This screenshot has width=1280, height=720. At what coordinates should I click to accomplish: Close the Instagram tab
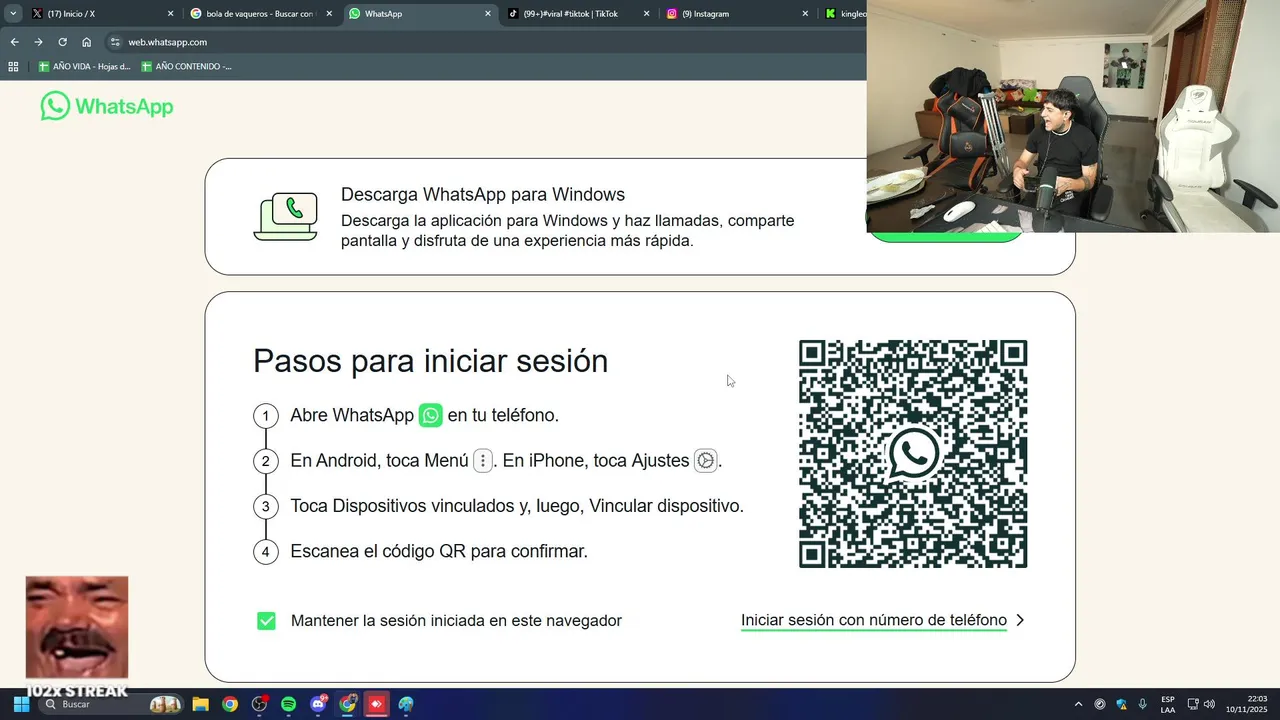click(x=805, y=14)
